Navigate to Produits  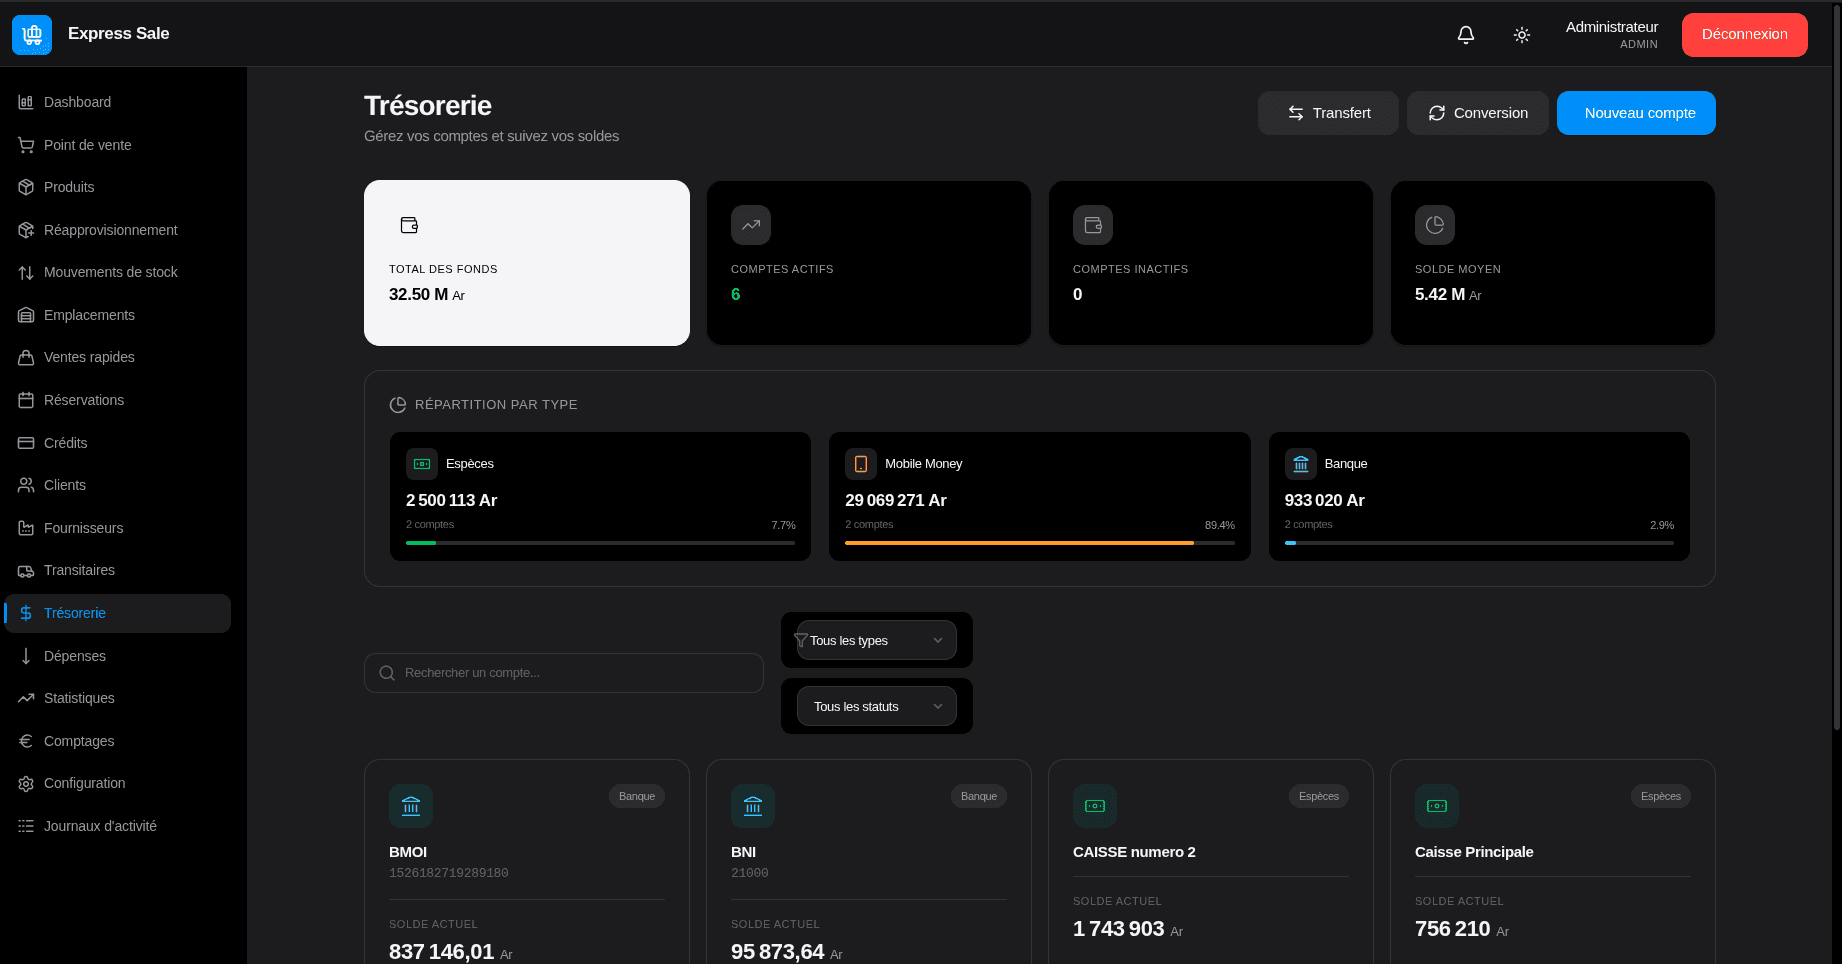[118, 187]
